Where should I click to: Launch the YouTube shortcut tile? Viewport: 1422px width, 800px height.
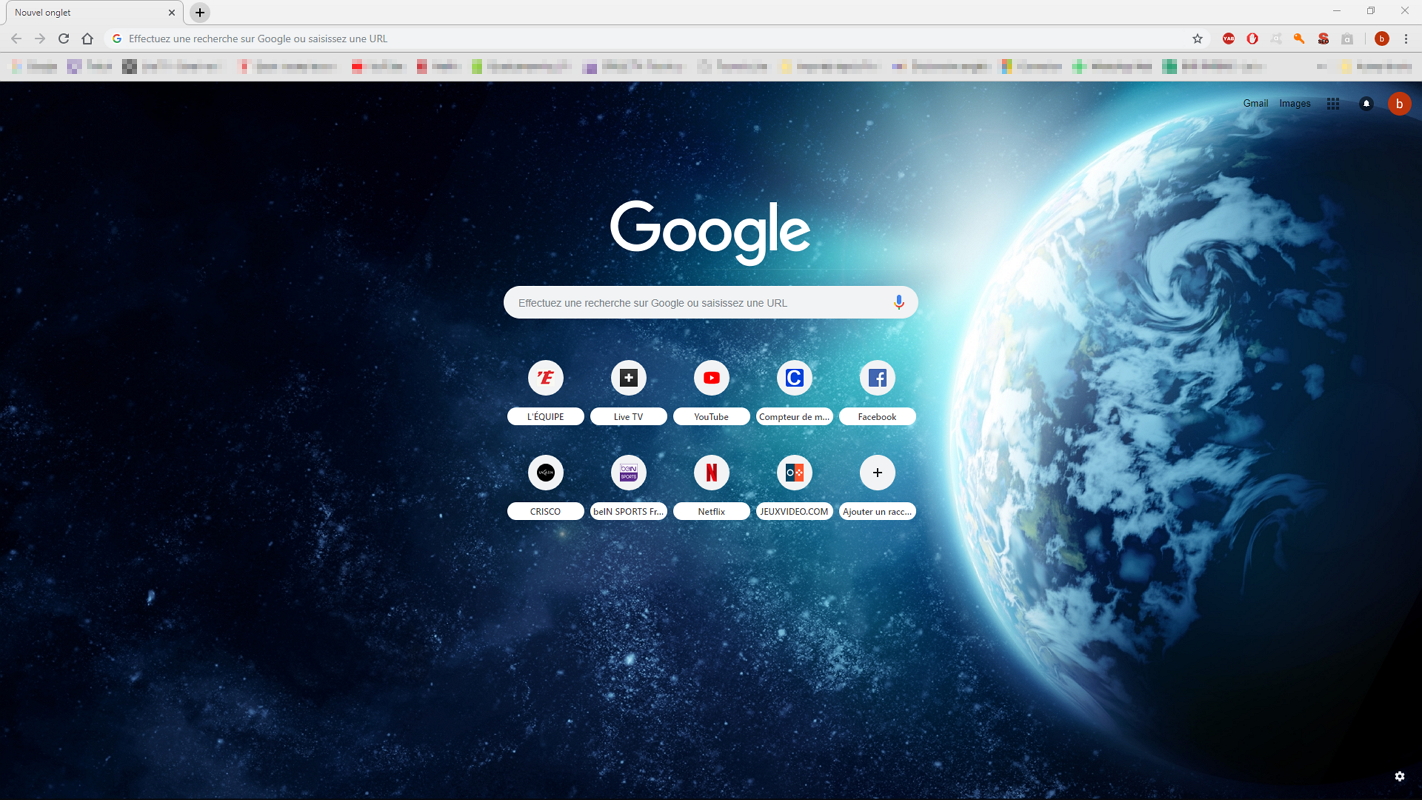(711, 392)
